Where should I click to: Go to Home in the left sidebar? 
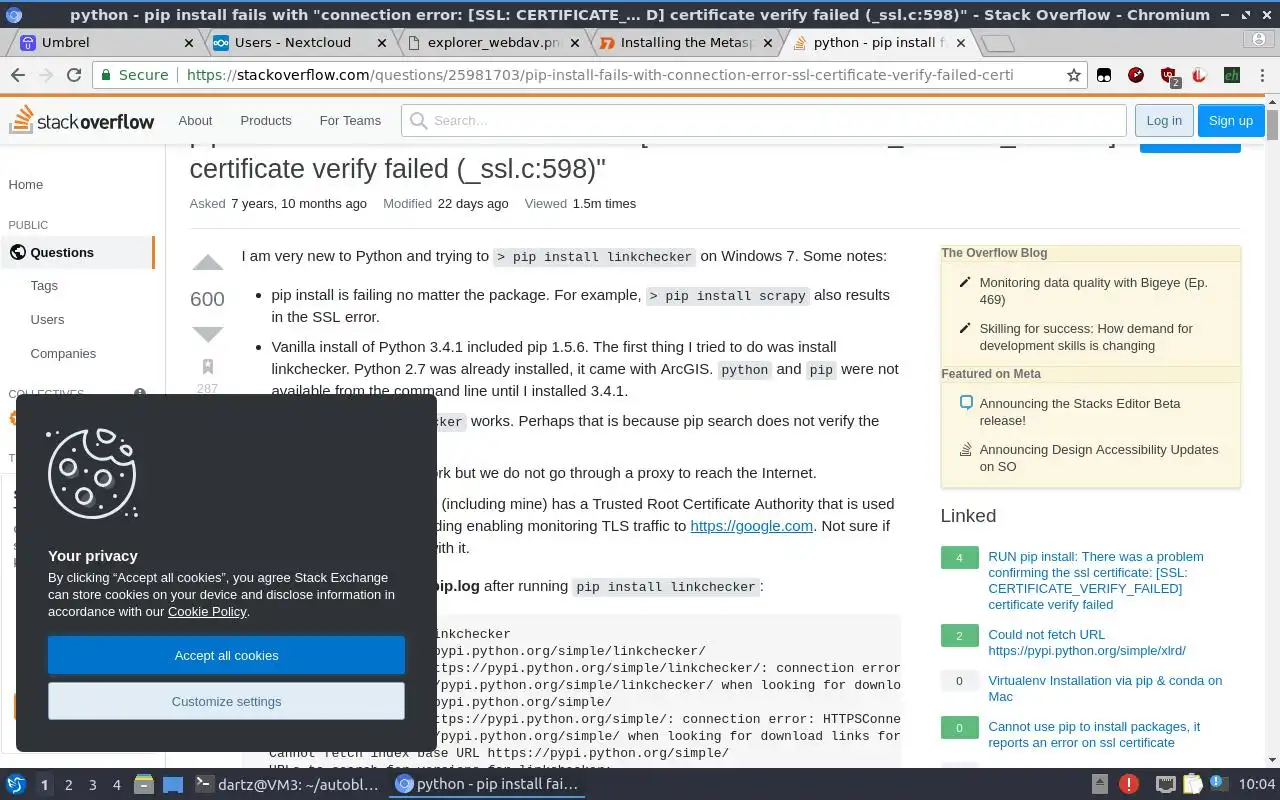tap(26, 184)
